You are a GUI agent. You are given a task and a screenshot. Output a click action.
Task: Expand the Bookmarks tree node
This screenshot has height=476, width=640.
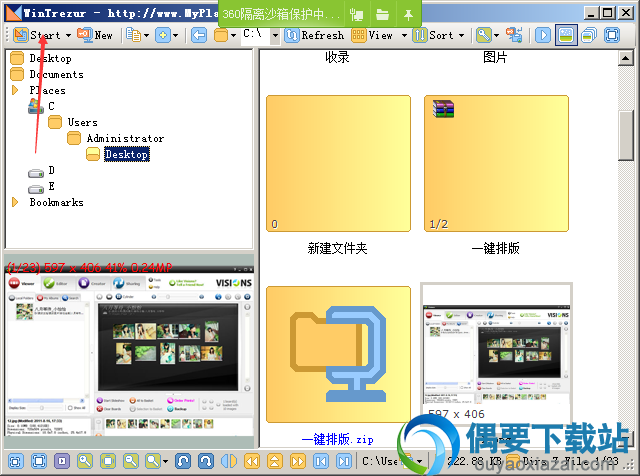pyautogui.click(x=15, y=202)
